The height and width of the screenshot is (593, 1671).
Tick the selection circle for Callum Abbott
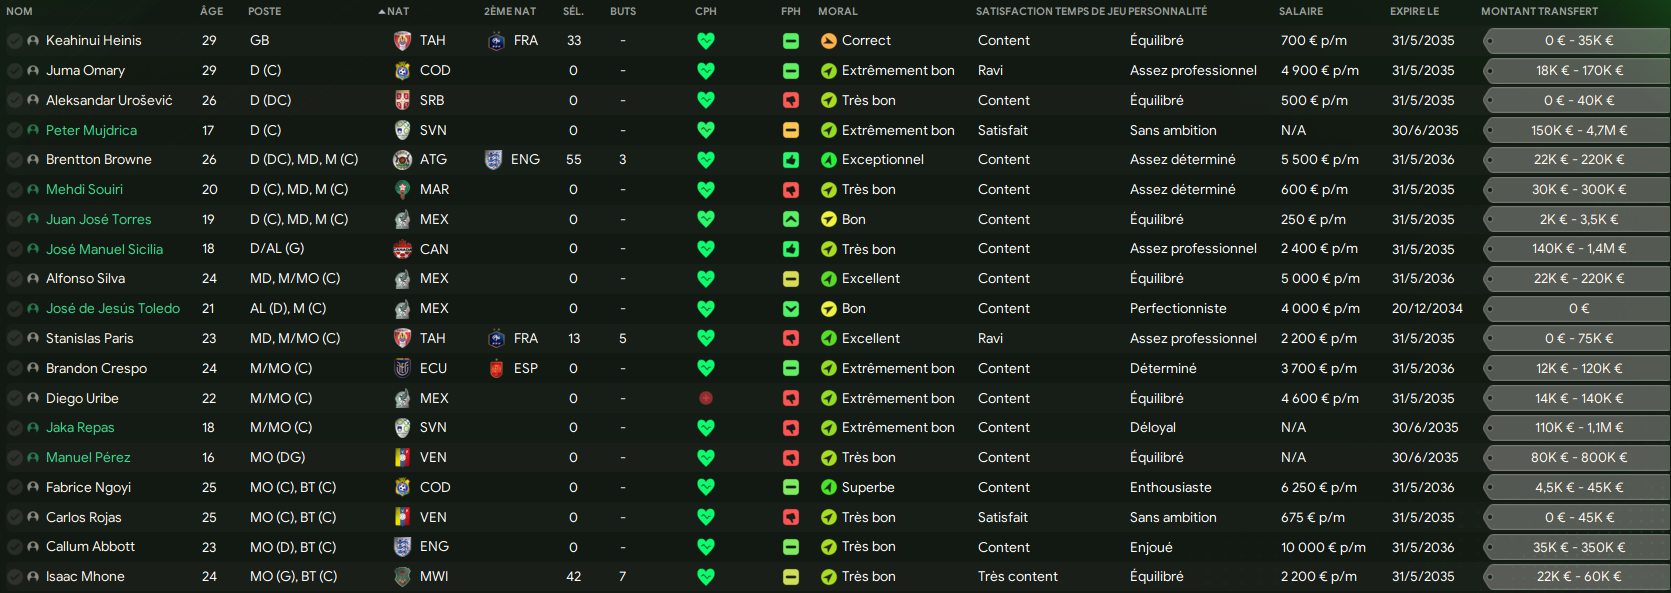[x=14, y=547]
